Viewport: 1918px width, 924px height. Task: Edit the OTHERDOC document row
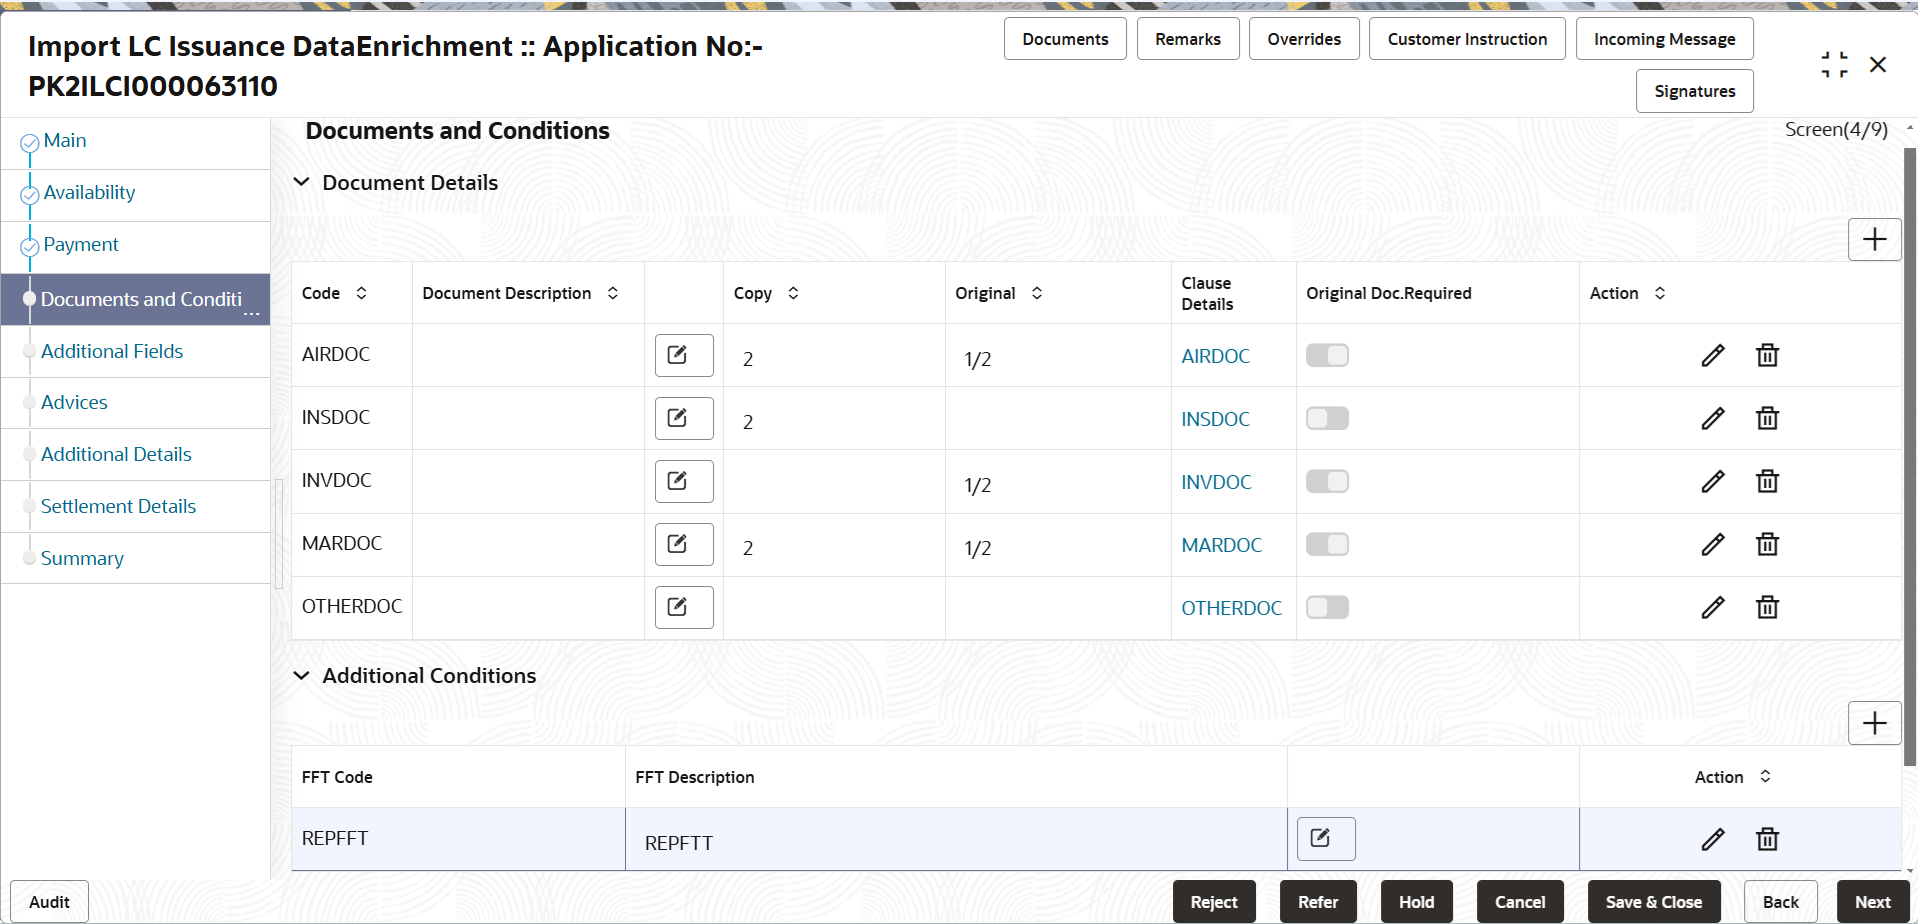pos(1713,607)
